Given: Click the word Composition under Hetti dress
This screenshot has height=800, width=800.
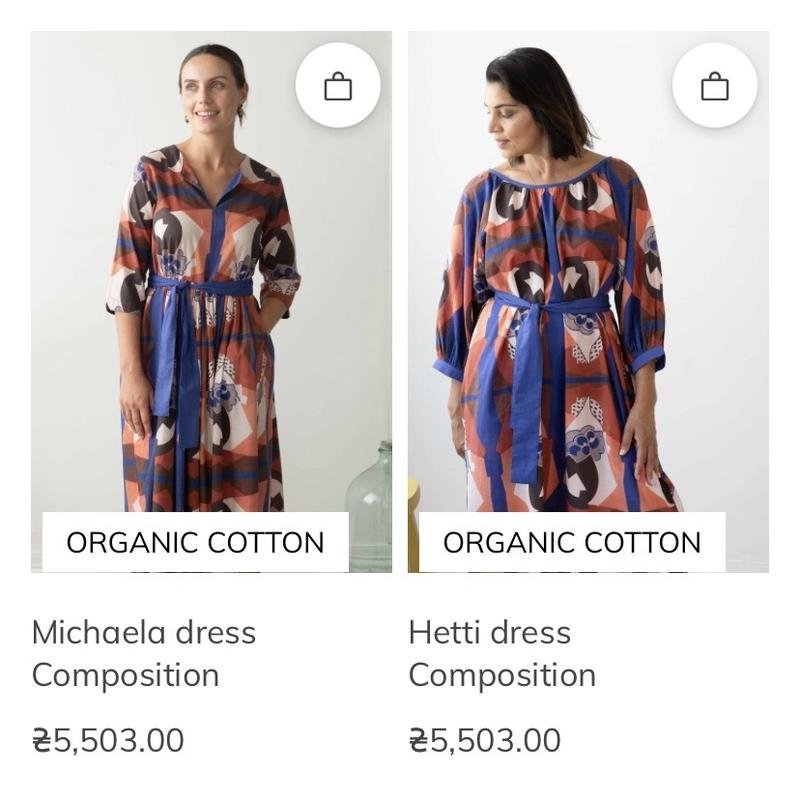Looking at the screenshot, I should 502,675.
